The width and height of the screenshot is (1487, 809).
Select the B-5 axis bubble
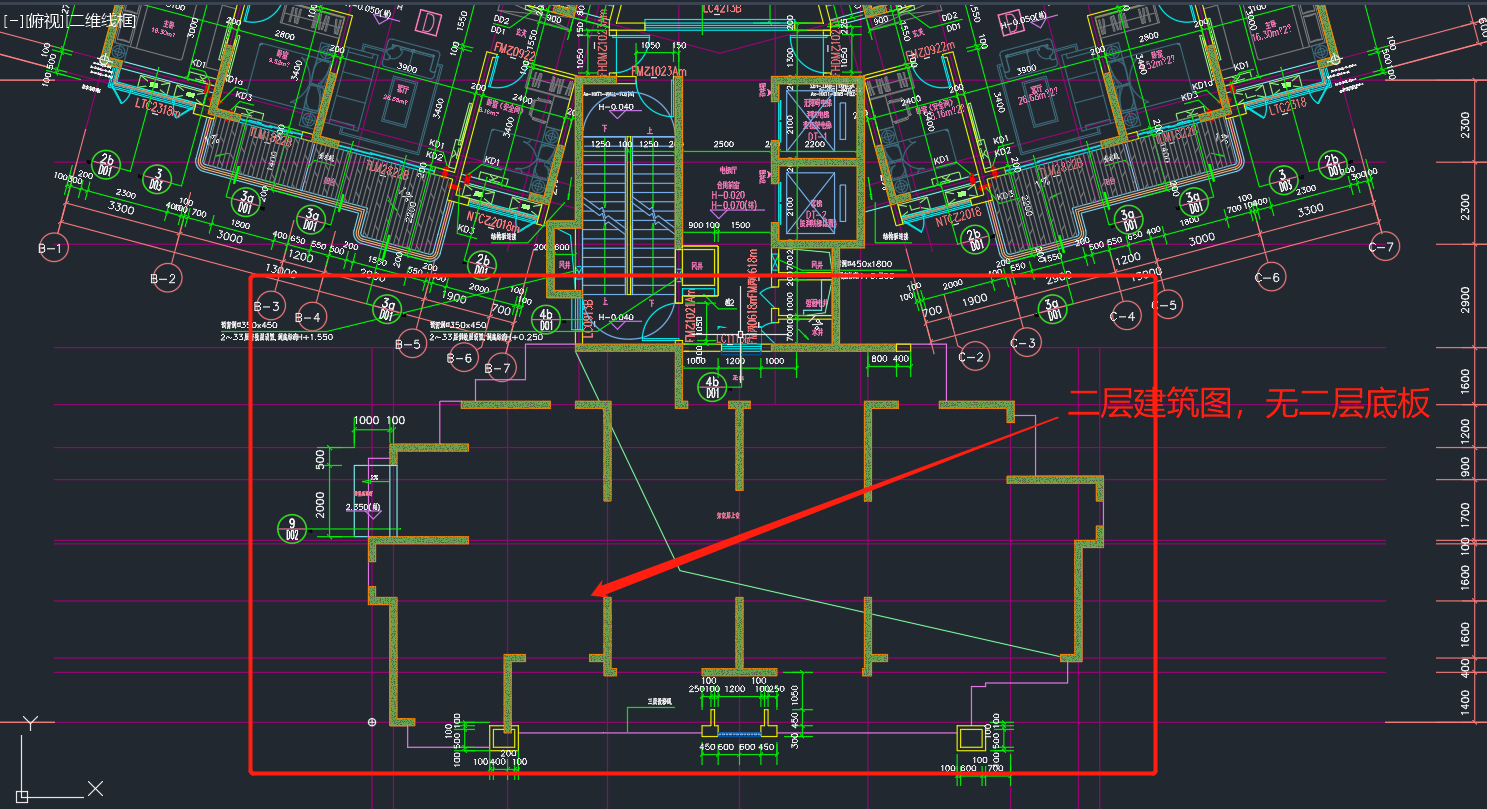(x=409, y=344)
